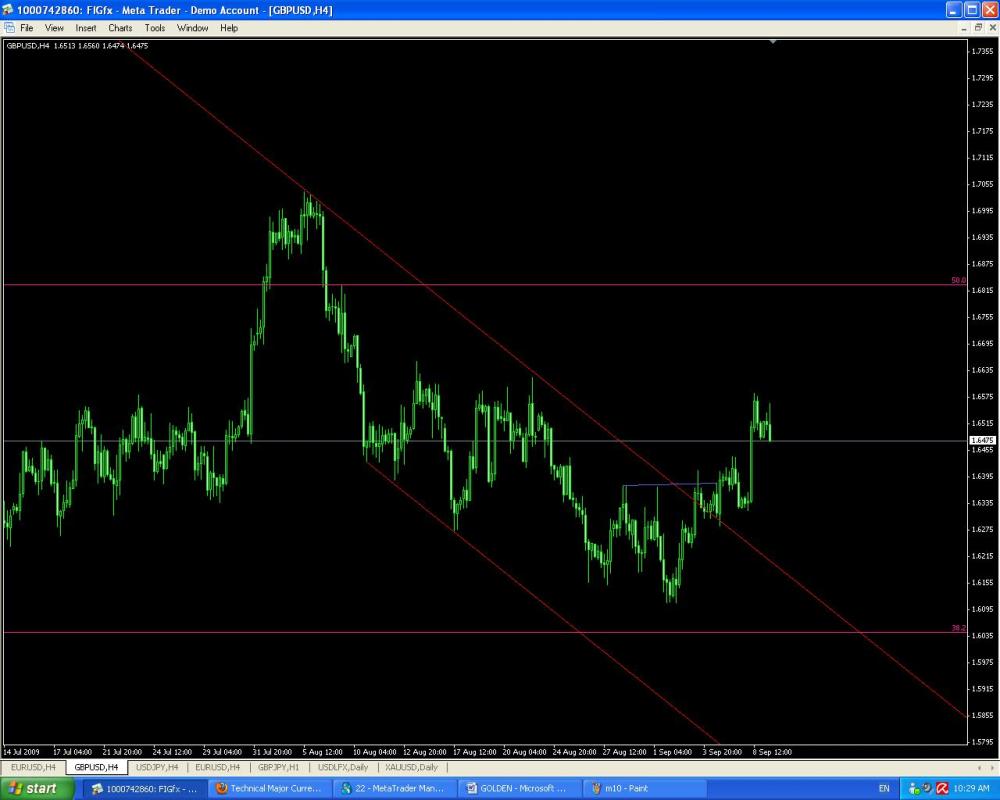Open the Window menu
Image resolution: width=1000 pixels, height=800 pixels.
pyautogui.click(x=193, y=28)
